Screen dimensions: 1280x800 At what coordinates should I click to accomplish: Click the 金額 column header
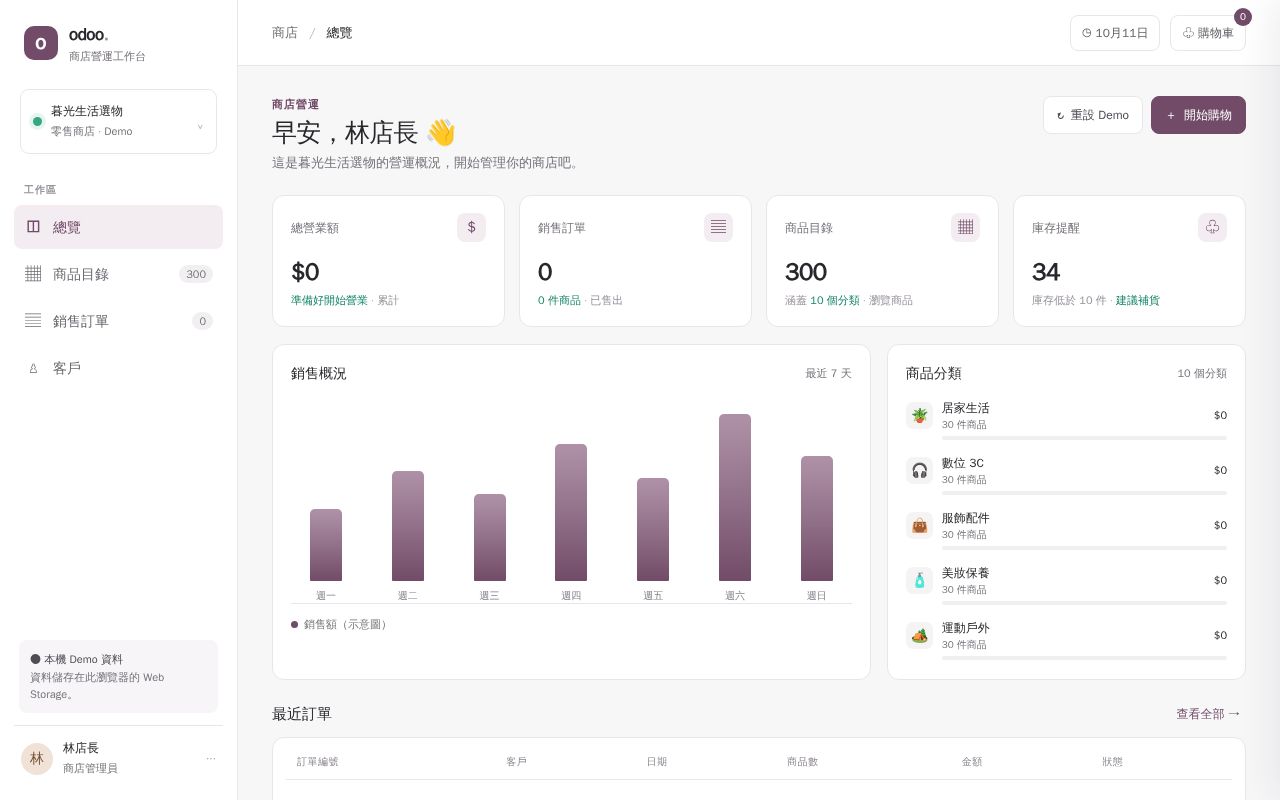point(972,762)
